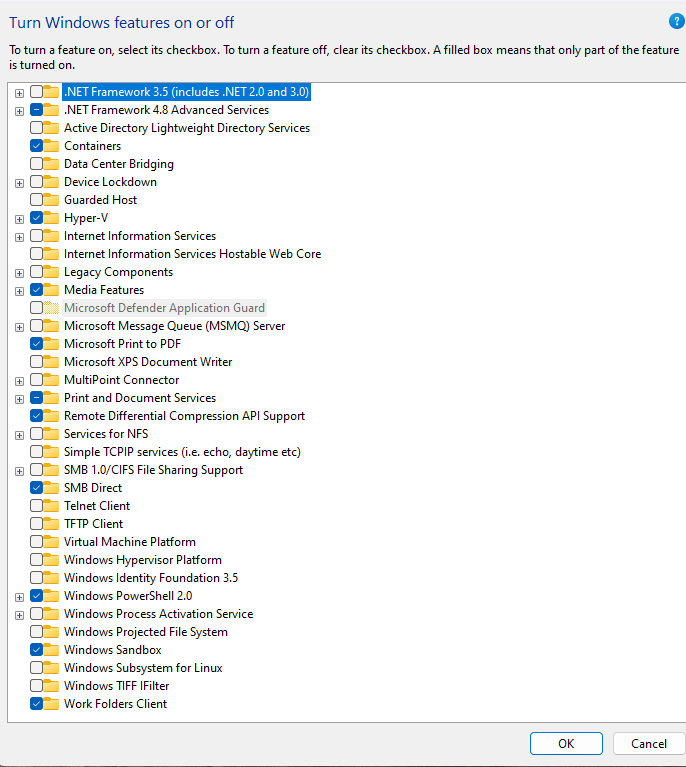Enable the .NET Framework 3.5 checkbox

36,91
